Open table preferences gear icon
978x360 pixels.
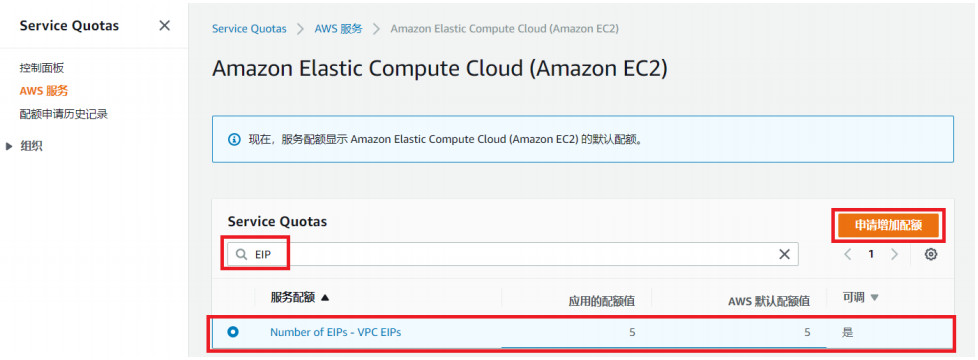(931, 254)
